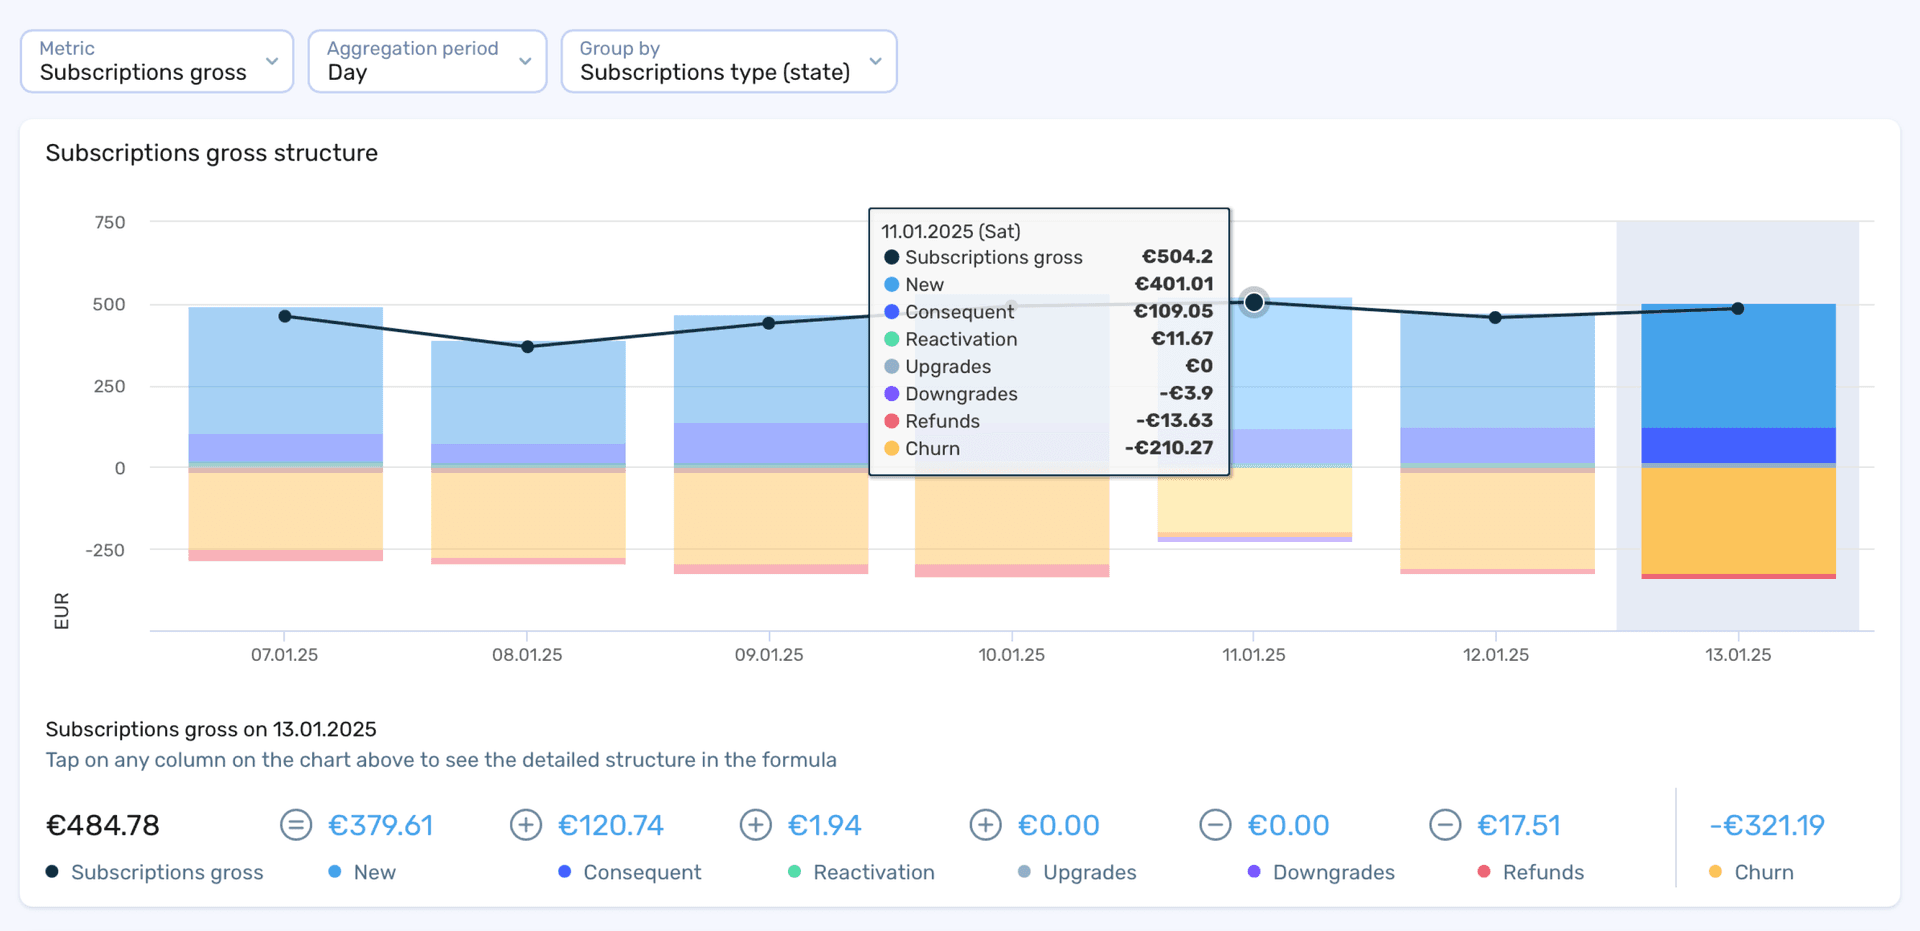
Task: Click the -€321.19 Churn value
Action: coord(1767,825)
